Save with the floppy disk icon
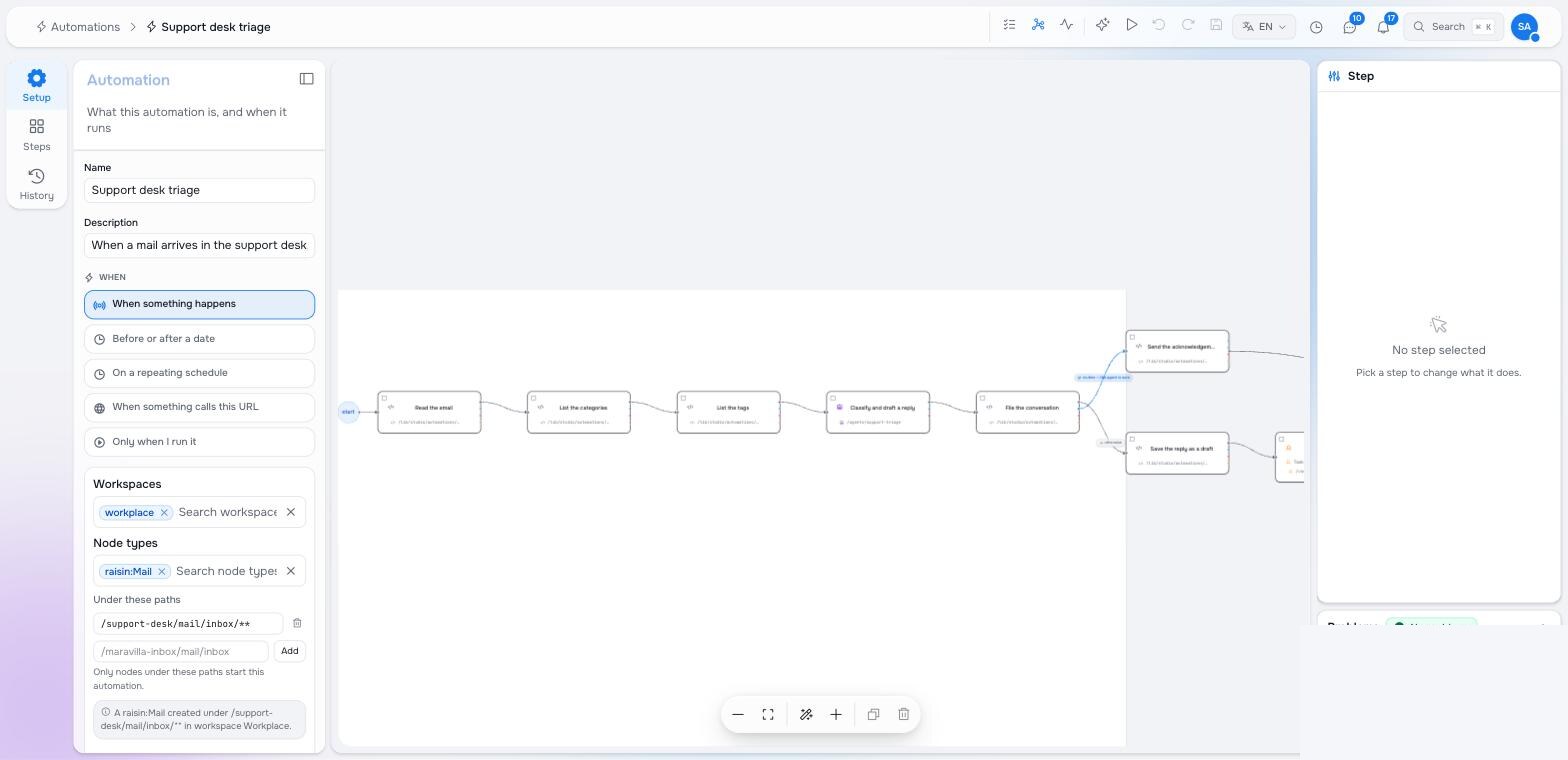The image size is (1568, 760). pos(1216,25)
